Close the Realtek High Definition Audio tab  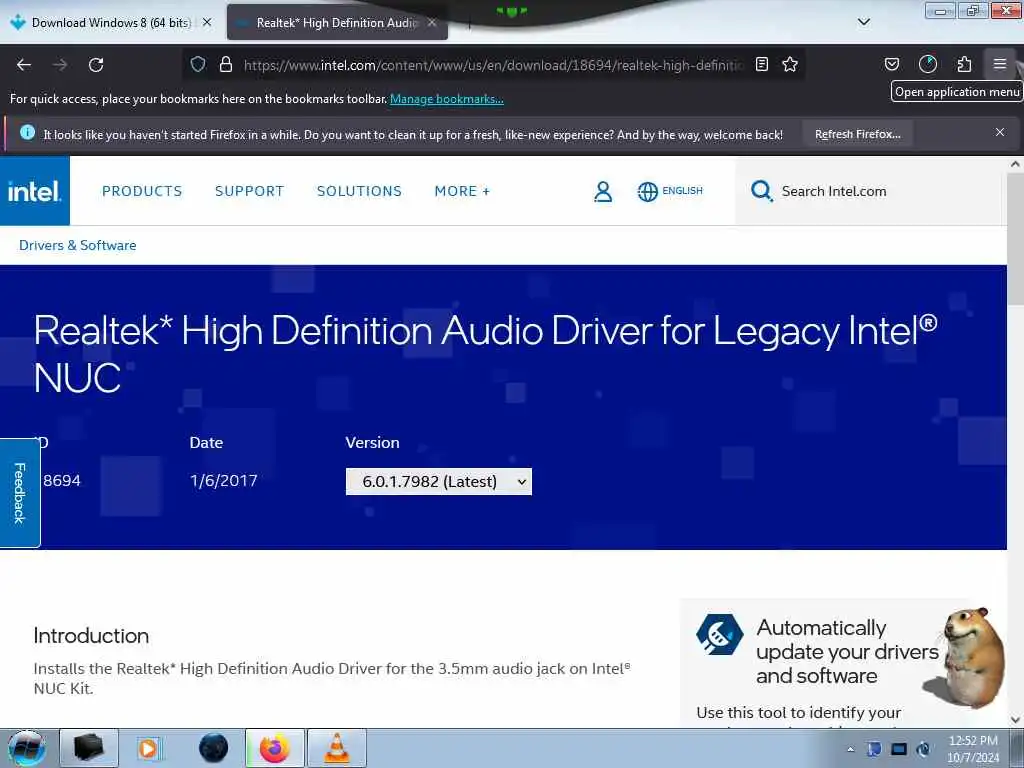coord(432,22)
